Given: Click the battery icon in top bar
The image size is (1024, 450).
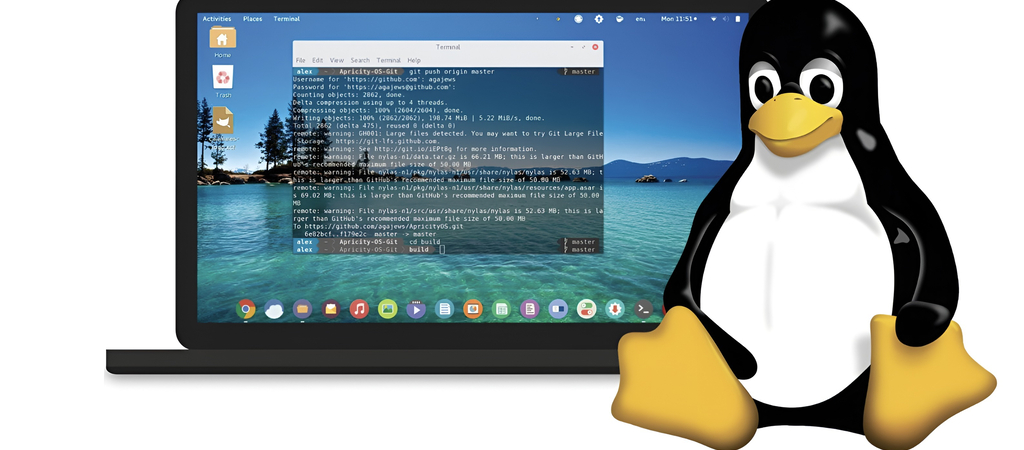Looking at the screenshot, I should pos(737,19).
